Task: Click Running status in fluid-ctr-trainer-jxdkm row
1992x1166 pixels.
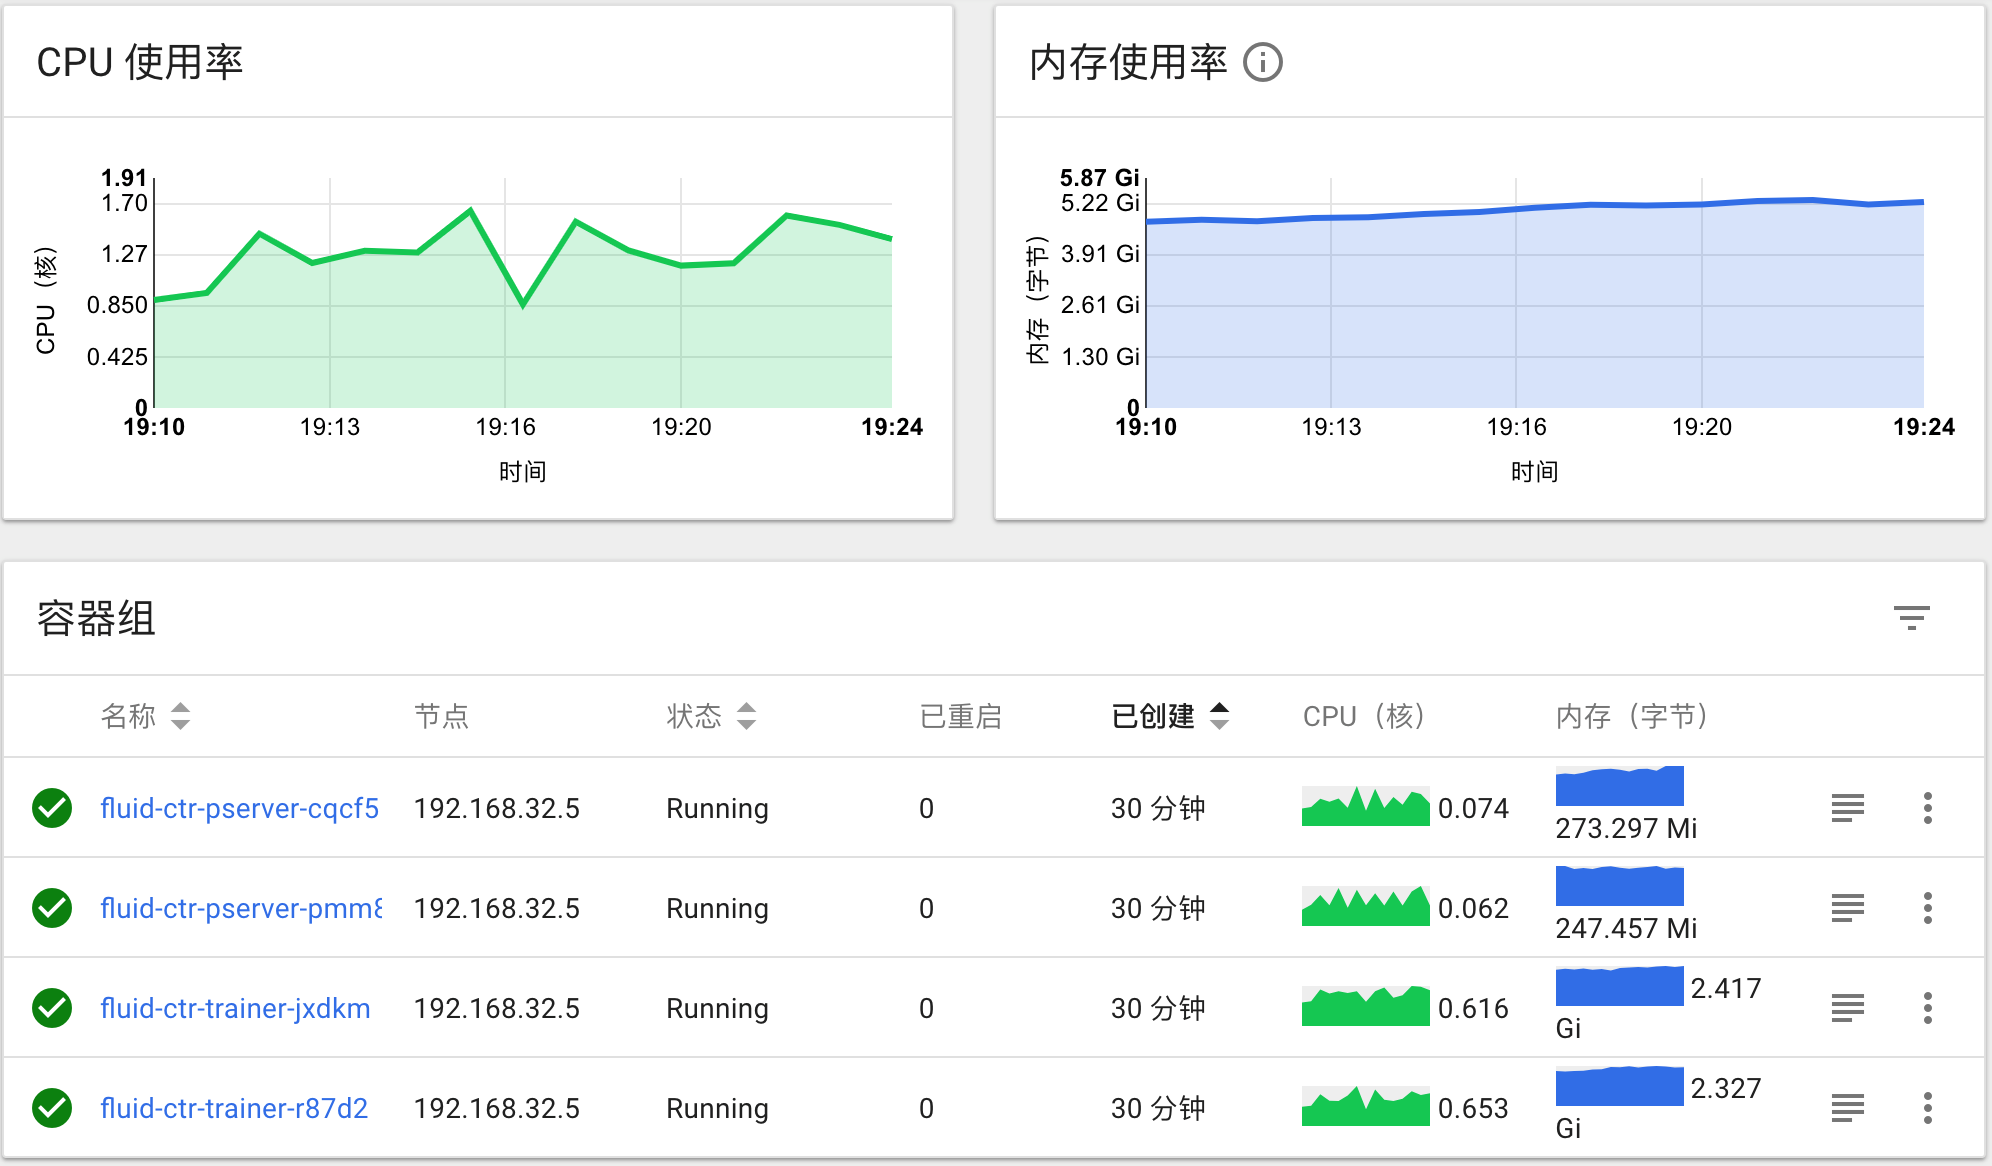Action: pos(717,1008)
